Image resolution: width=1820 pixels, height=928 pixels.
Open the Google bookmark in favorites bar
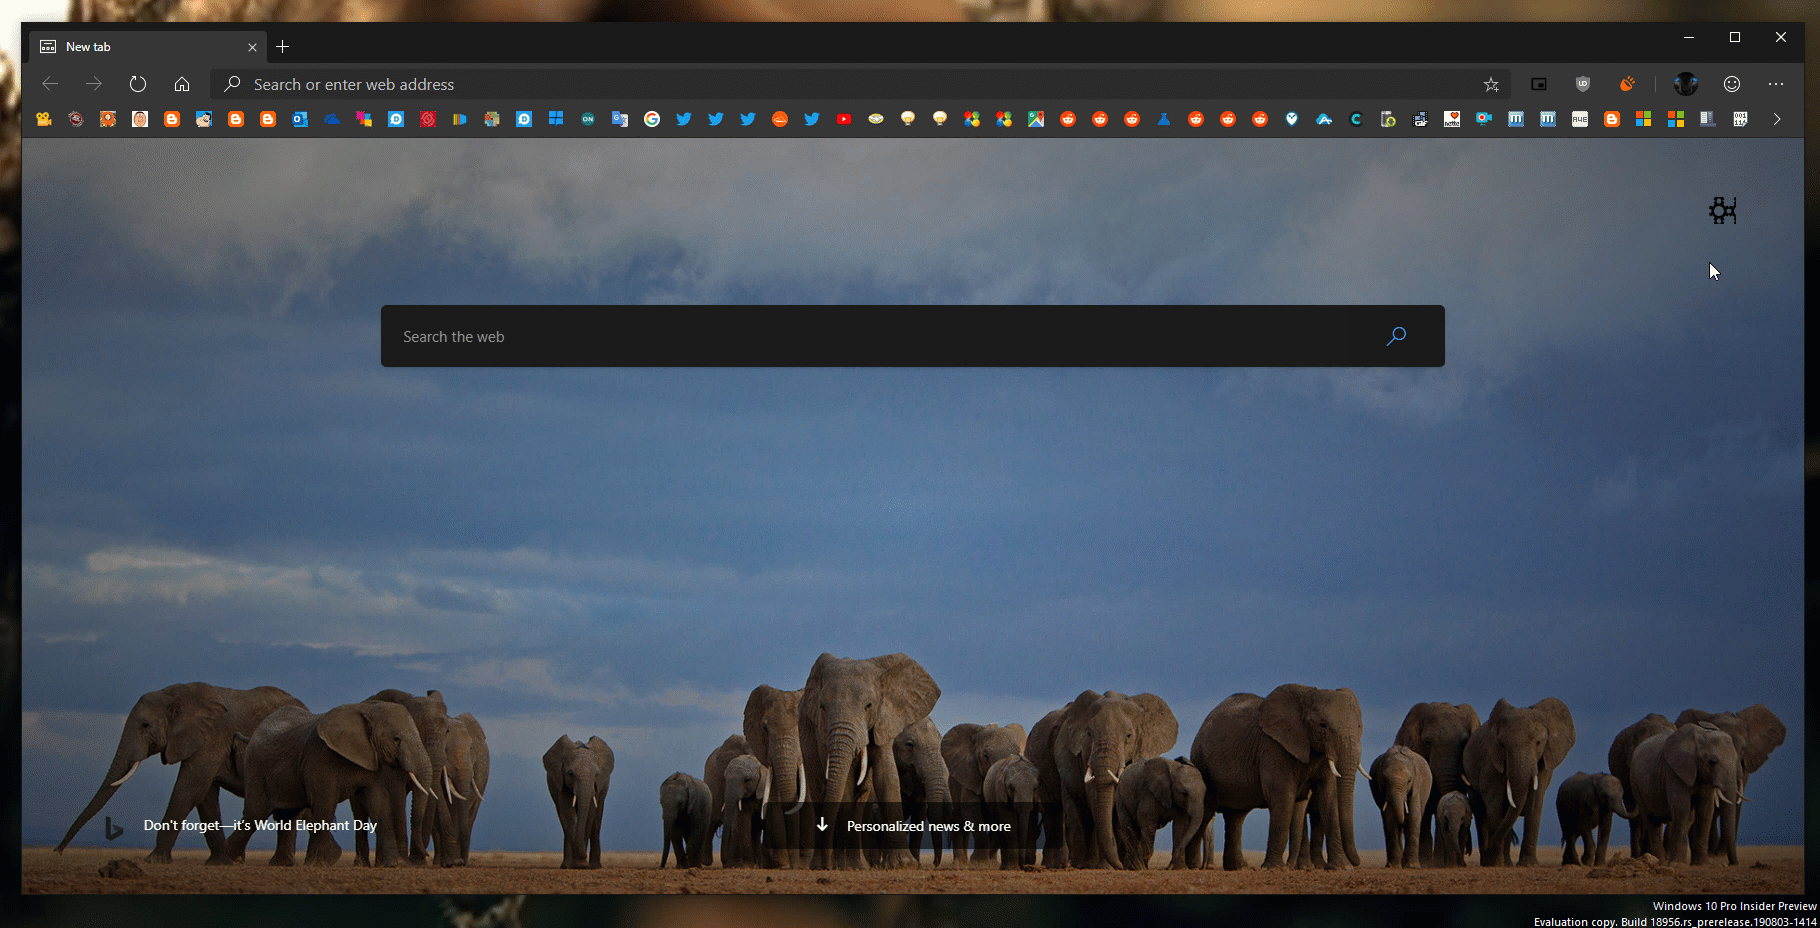pos(652,119)
